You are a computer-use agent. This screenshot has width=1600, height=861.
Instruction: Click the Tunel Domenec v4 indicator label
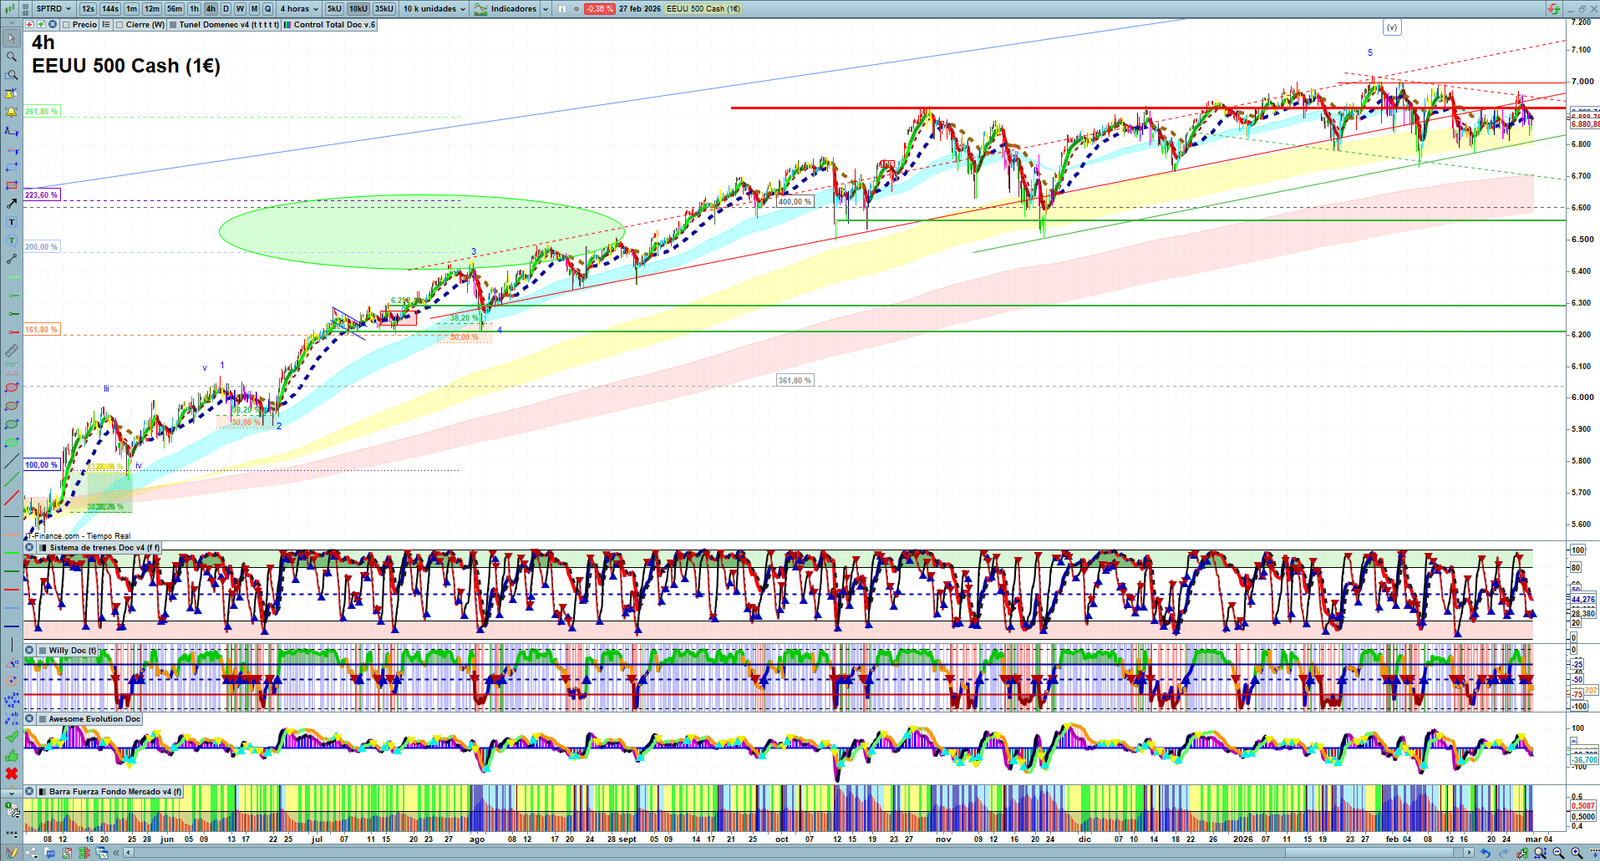(x=229, y=25)
